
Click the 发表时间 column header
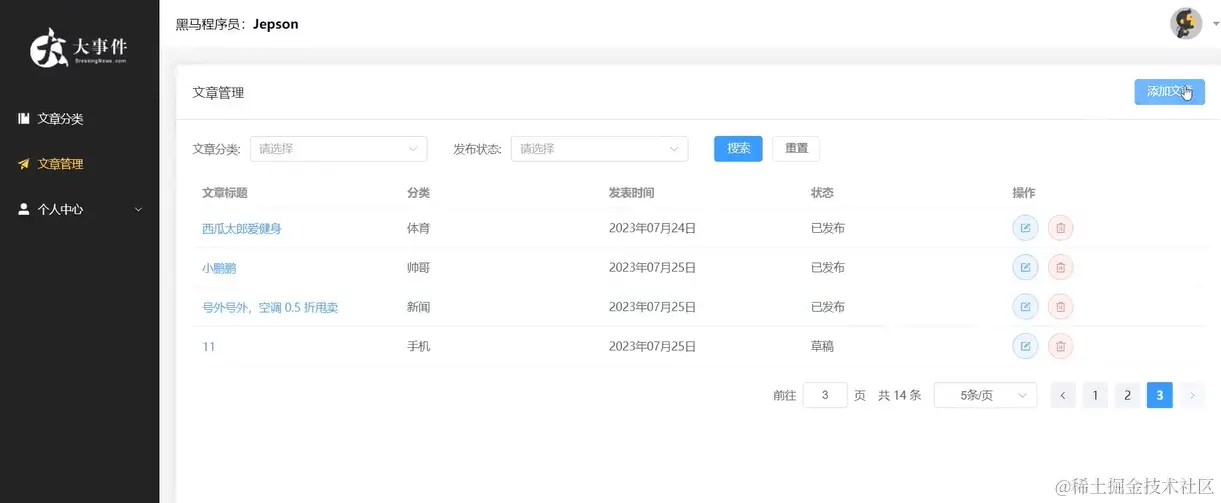[631, 193]
